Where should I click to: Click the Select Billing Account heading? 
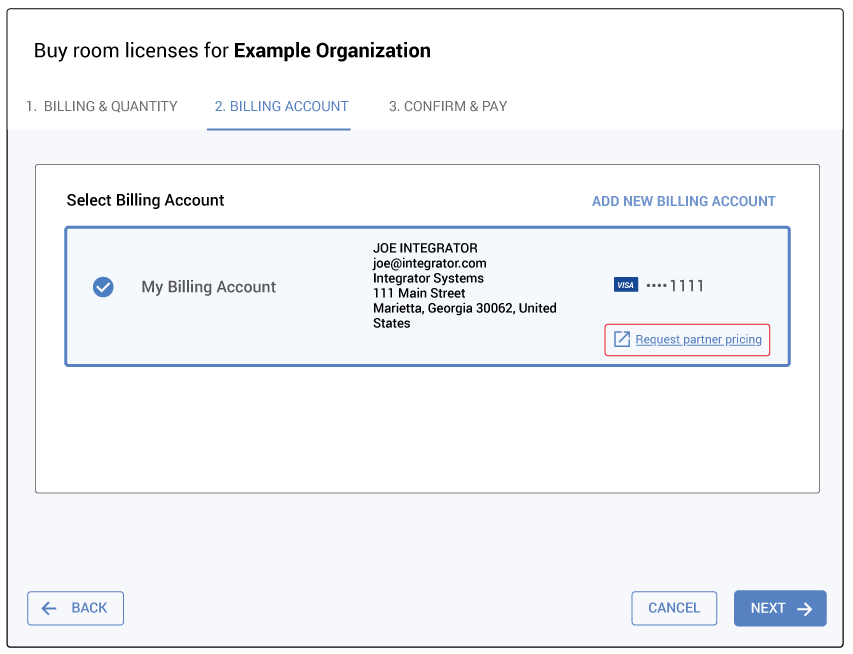[145, 200]
